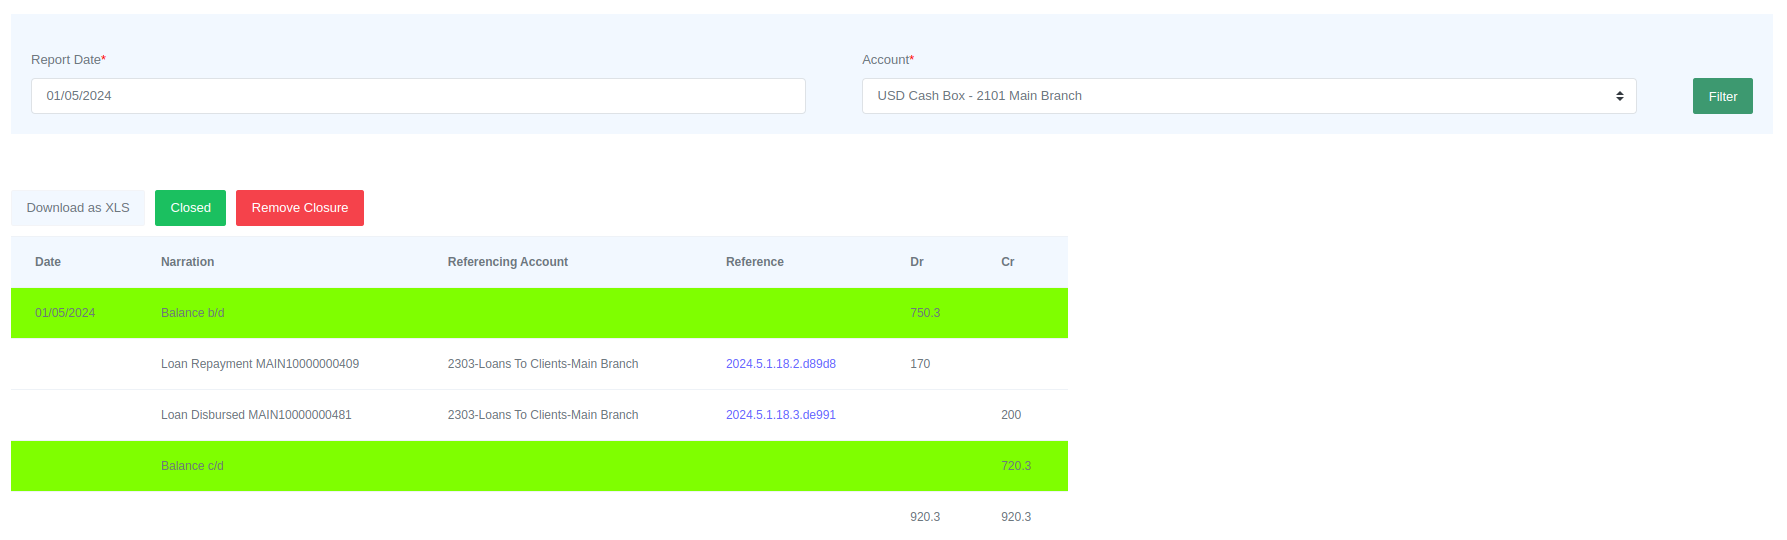Click the Balance c/d narration cell
Image resolution: width=1787 pixels, height=540 pixels.
pos(192,466)
